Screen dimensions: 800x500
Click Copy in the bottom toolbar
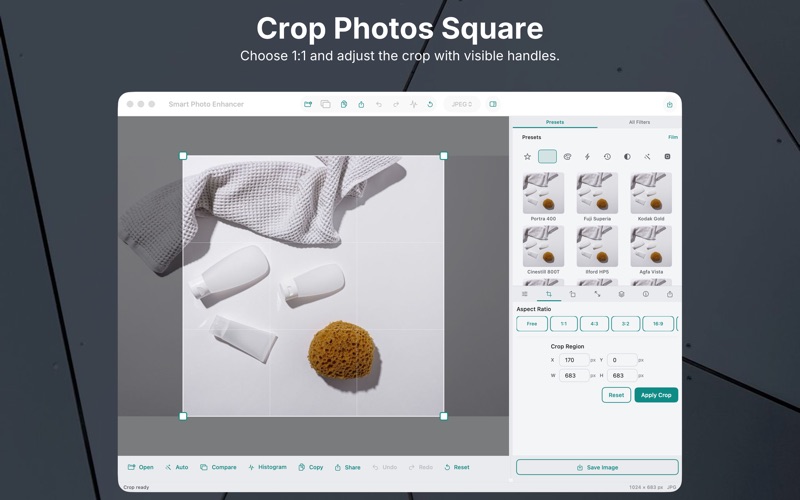point(311,467)
